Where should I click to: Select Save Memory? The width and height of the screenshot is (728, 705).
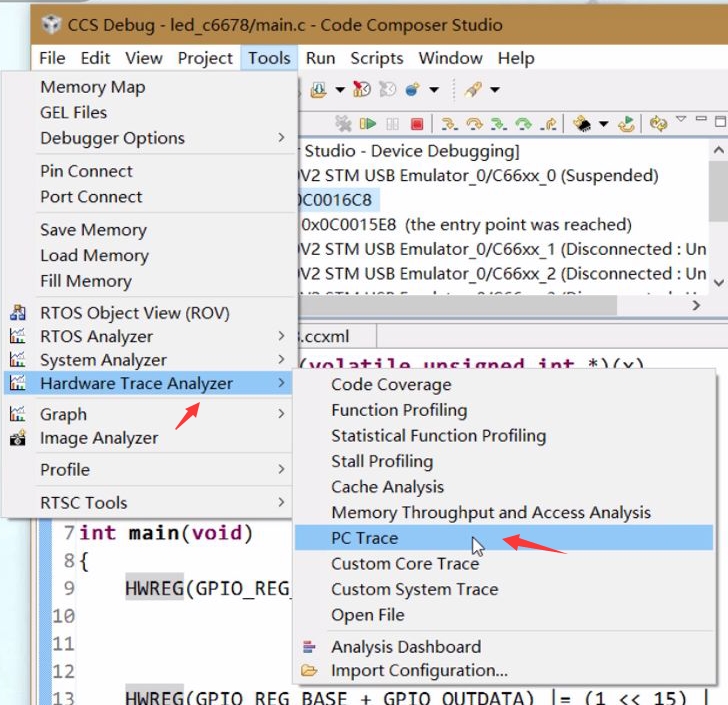(150, 230)
